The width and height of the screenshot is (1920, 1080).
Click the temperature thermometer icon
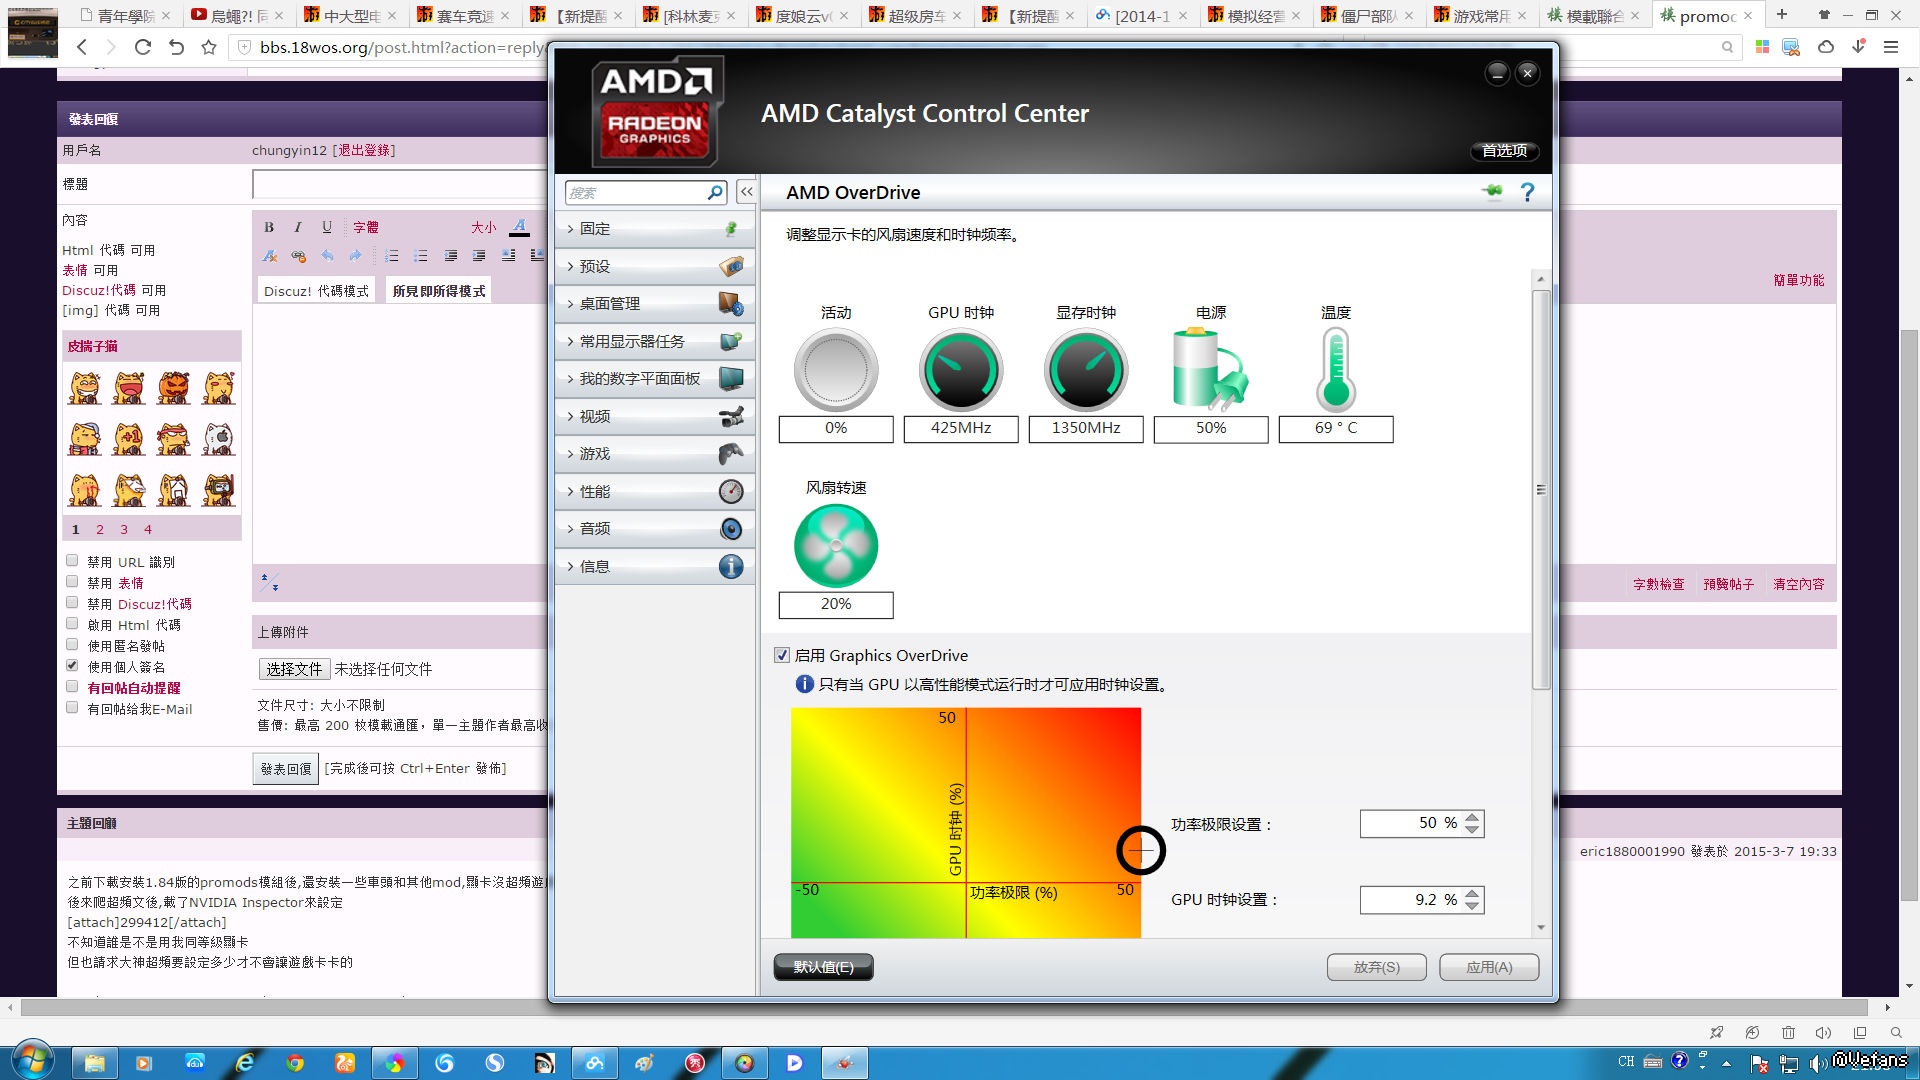1335,371
